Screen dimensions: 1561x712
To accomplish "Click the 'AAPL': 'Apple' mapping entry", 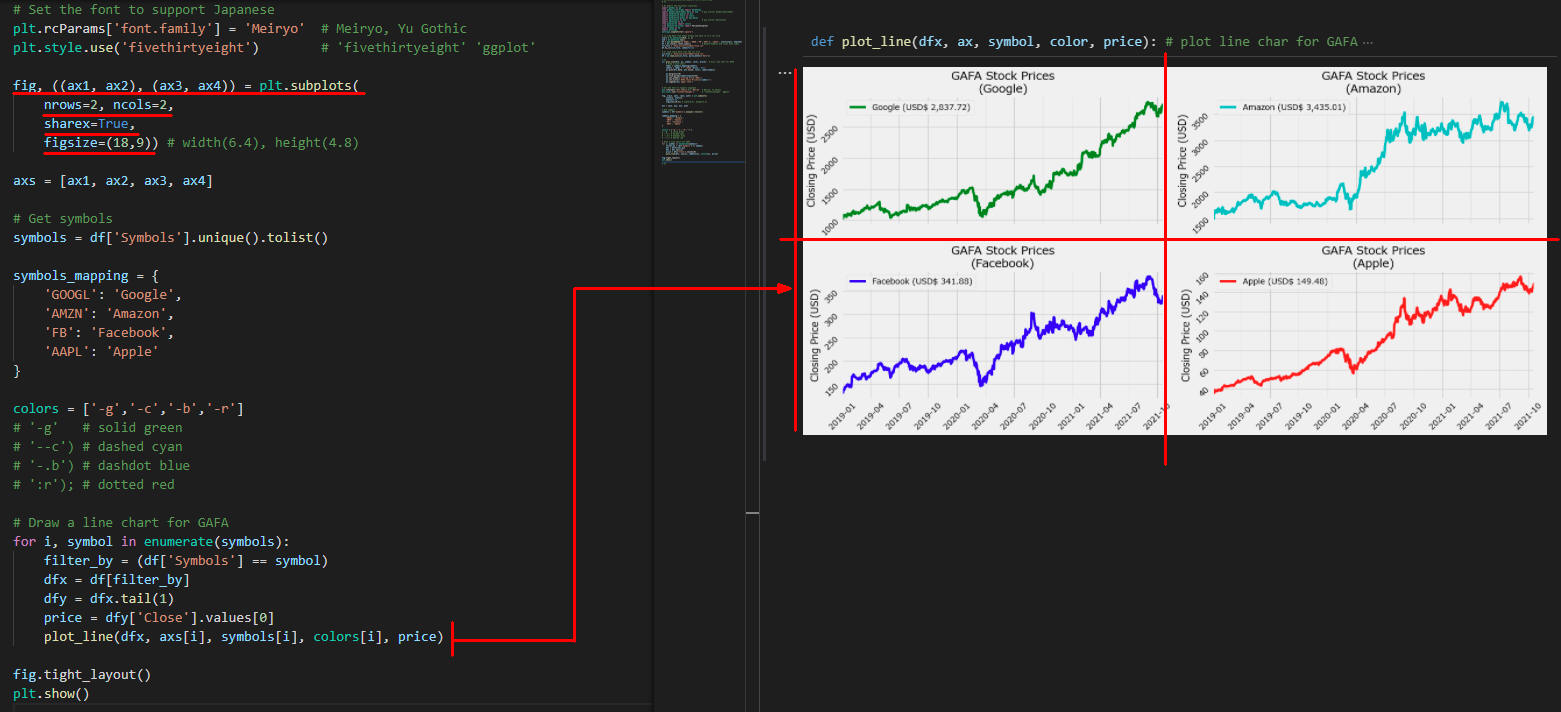I will (101, 351).
